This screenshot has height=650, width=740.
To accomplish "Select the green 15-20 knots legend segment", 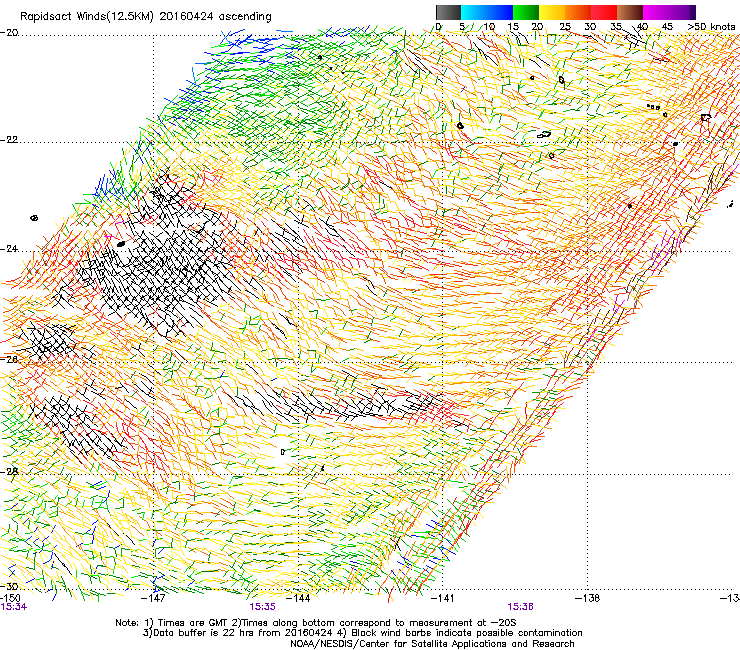I will point(526,12).
